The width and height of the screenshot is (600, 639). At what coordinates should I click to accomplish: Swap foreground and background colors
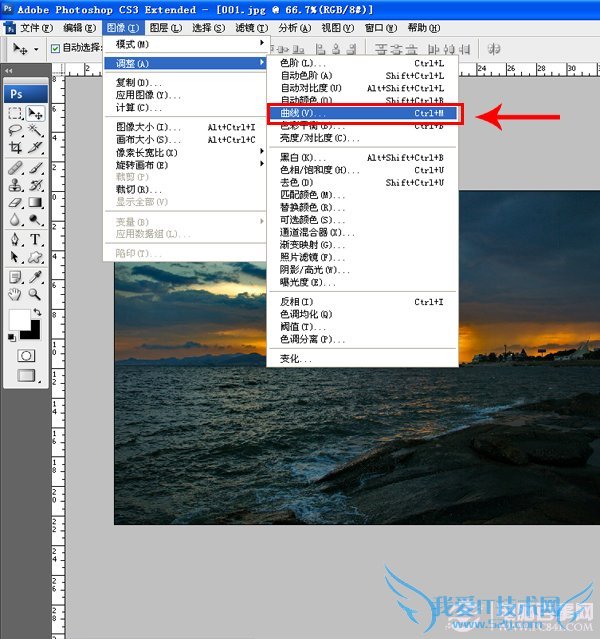point(38,312)
